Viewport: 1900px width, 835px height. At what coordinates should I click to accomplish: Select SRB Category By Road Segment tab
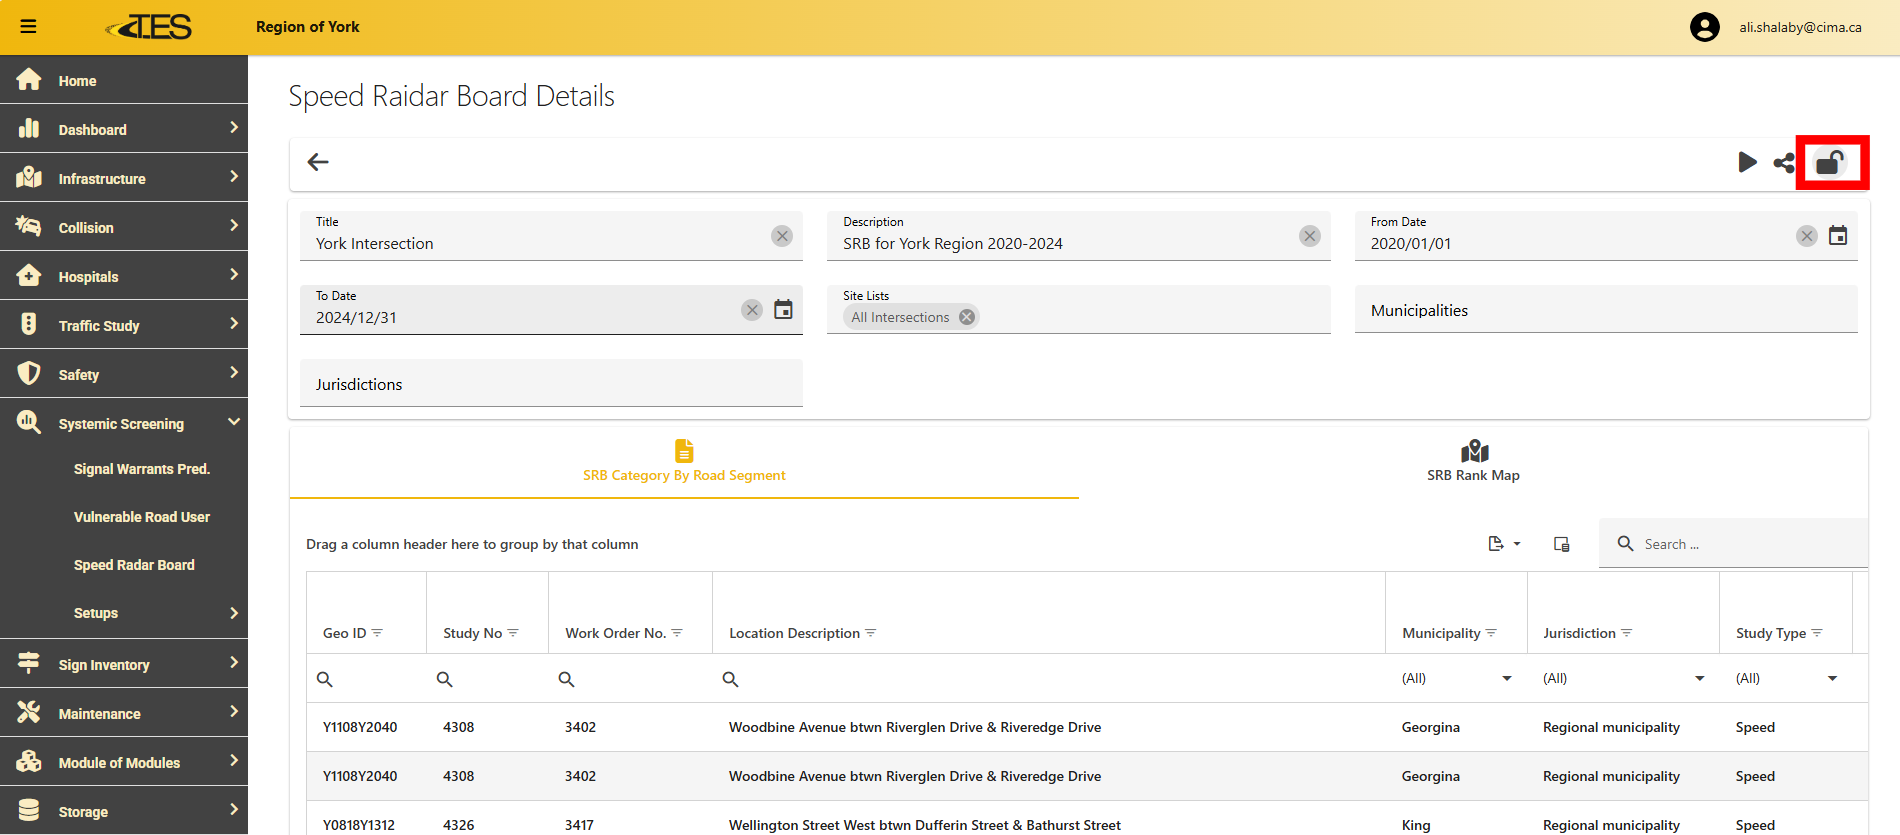(x=684, y=462)
